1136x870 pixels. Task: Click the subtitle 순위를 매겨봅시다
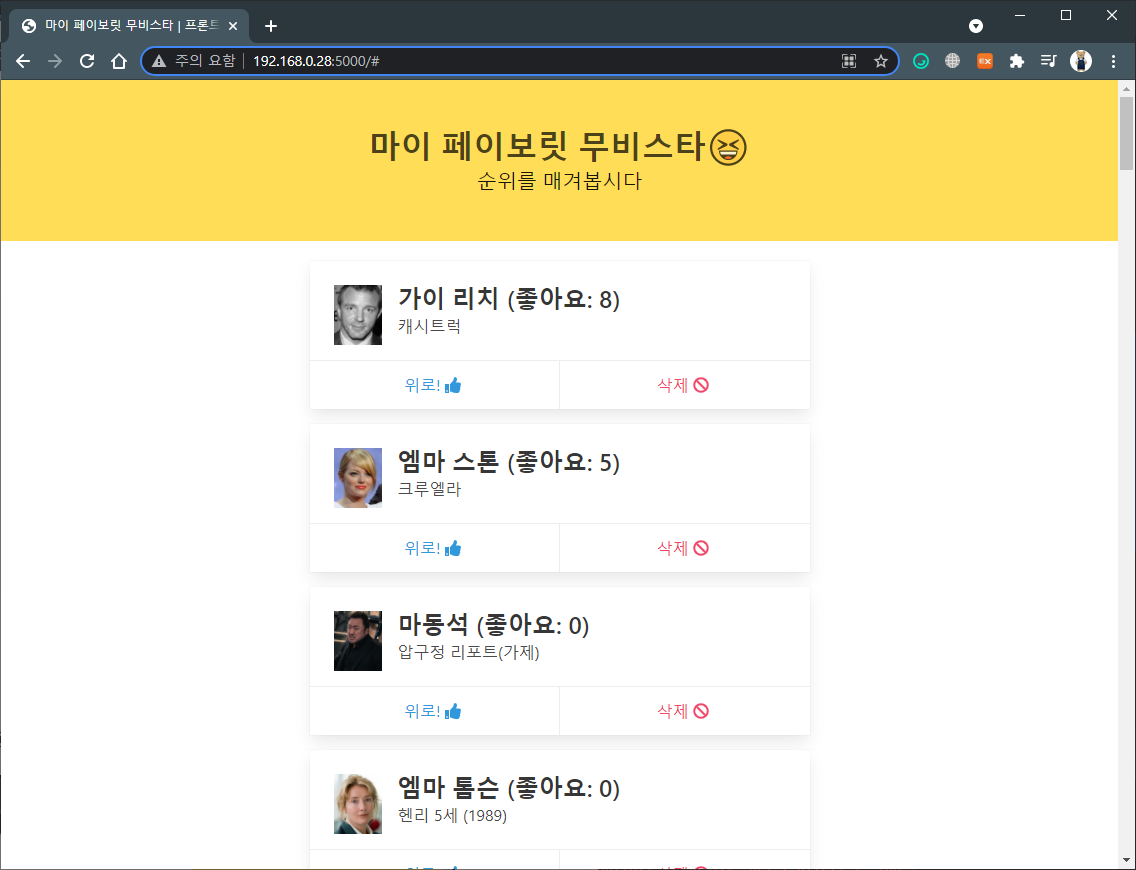559,180
